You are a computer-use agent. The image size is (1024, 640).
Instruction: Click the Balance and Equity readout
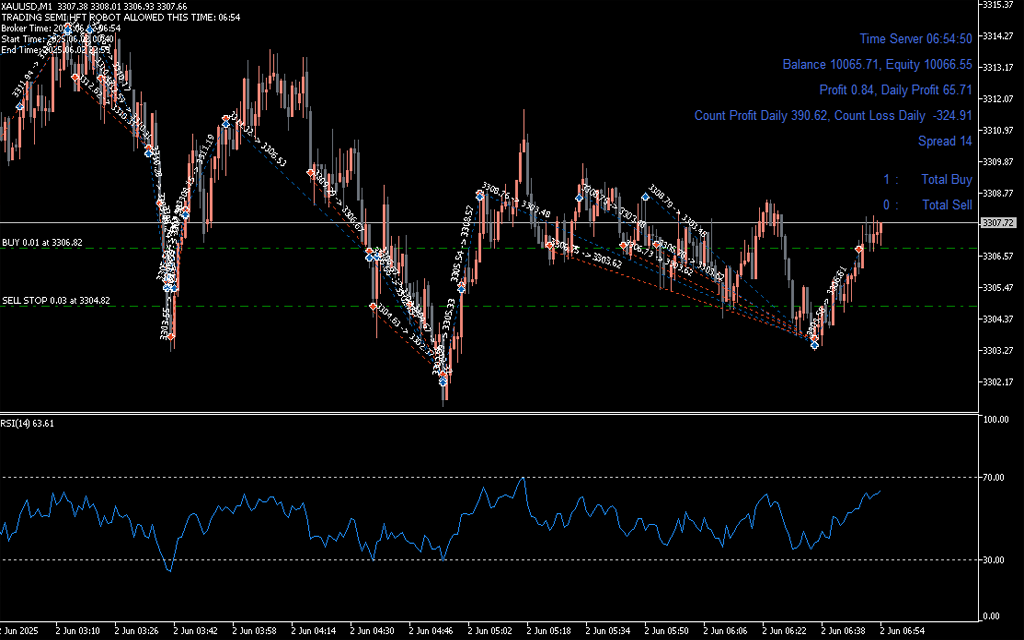(877, 65)
